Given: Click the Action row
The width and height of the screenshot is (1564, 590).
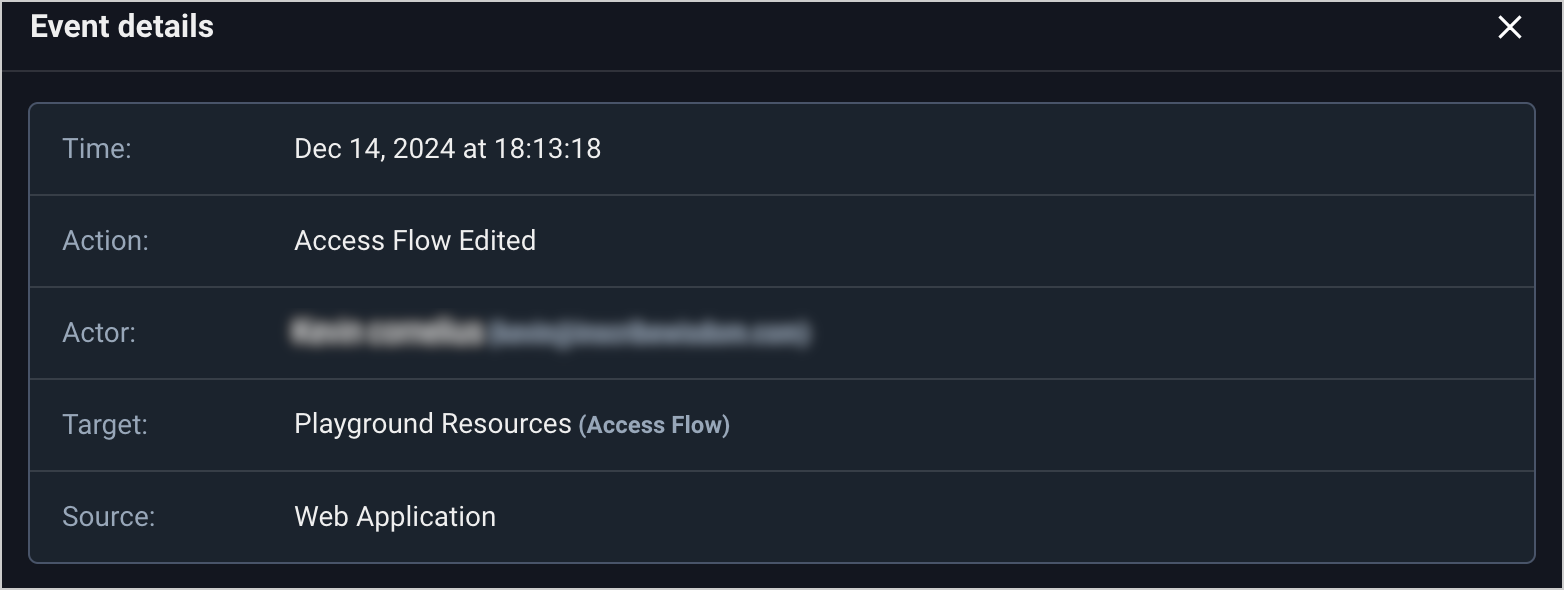Looking at the screenshot, I should pyautogui.click(x=1000, y=241).
